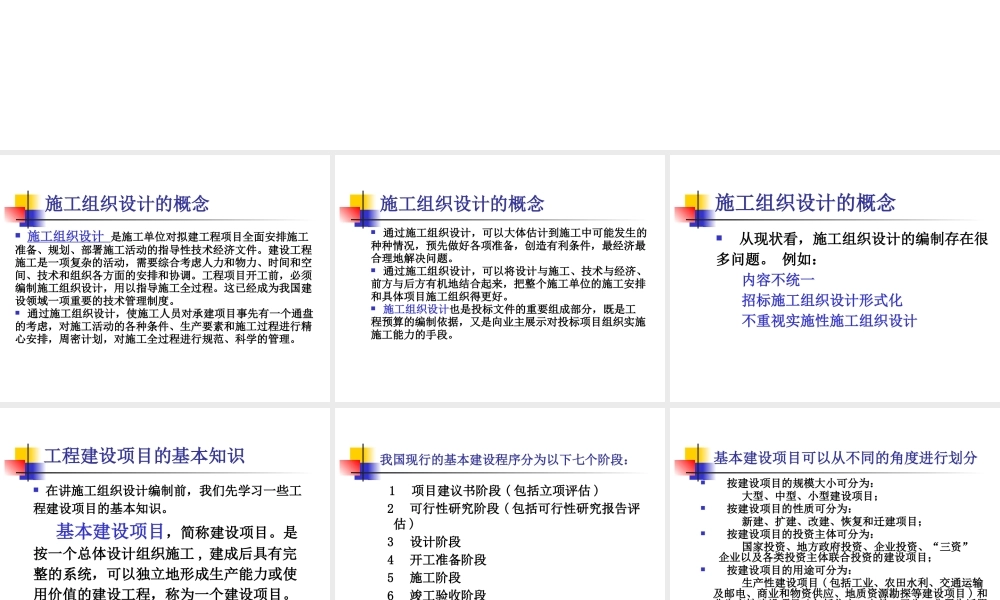
Task: Click the text 不重视实施性施工组织设计
Action: click(829, 321)
